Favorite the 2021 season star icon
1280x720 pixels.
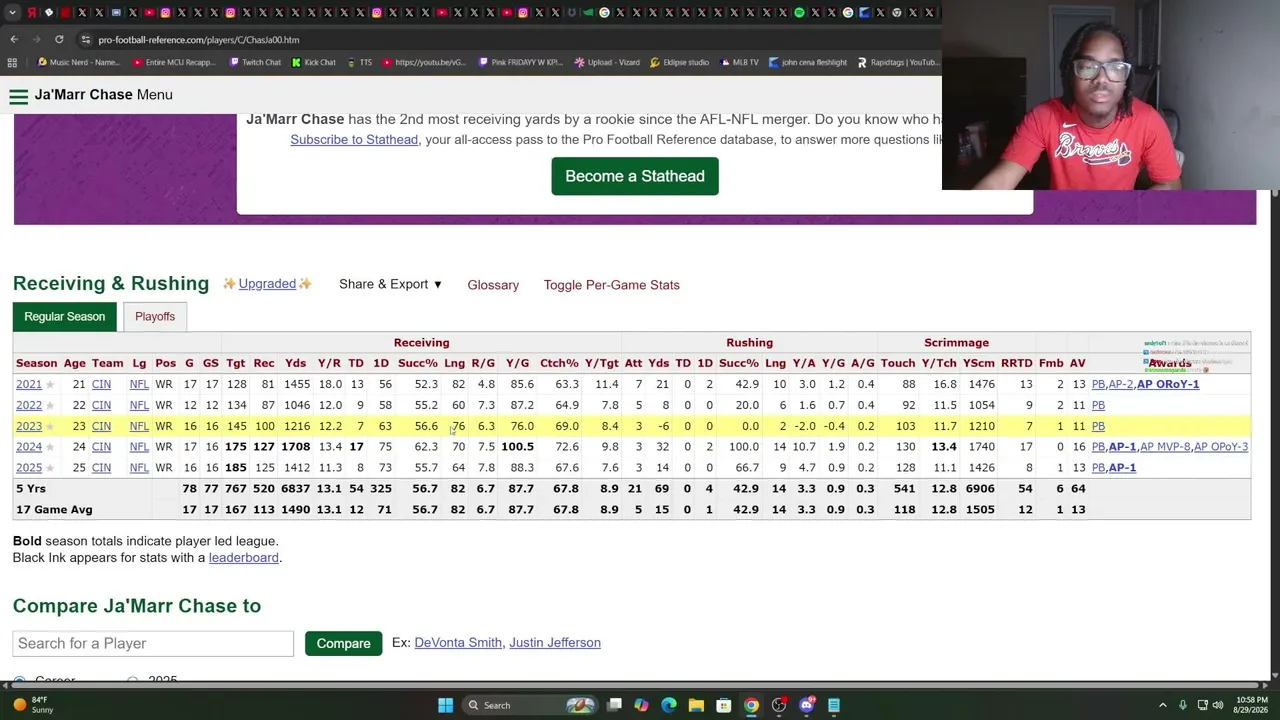[49, 385]
